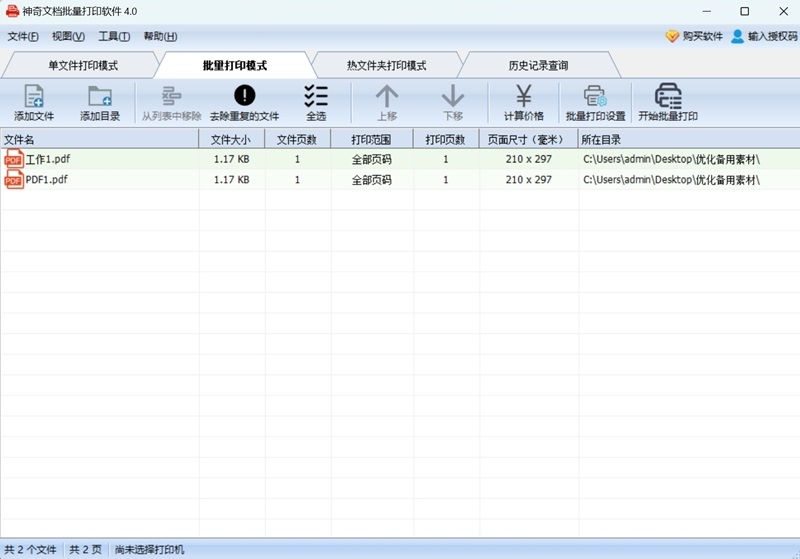Click the 所在目录 column header
The width and height of the screenshot is (800, 559).
tap(689, 139)
